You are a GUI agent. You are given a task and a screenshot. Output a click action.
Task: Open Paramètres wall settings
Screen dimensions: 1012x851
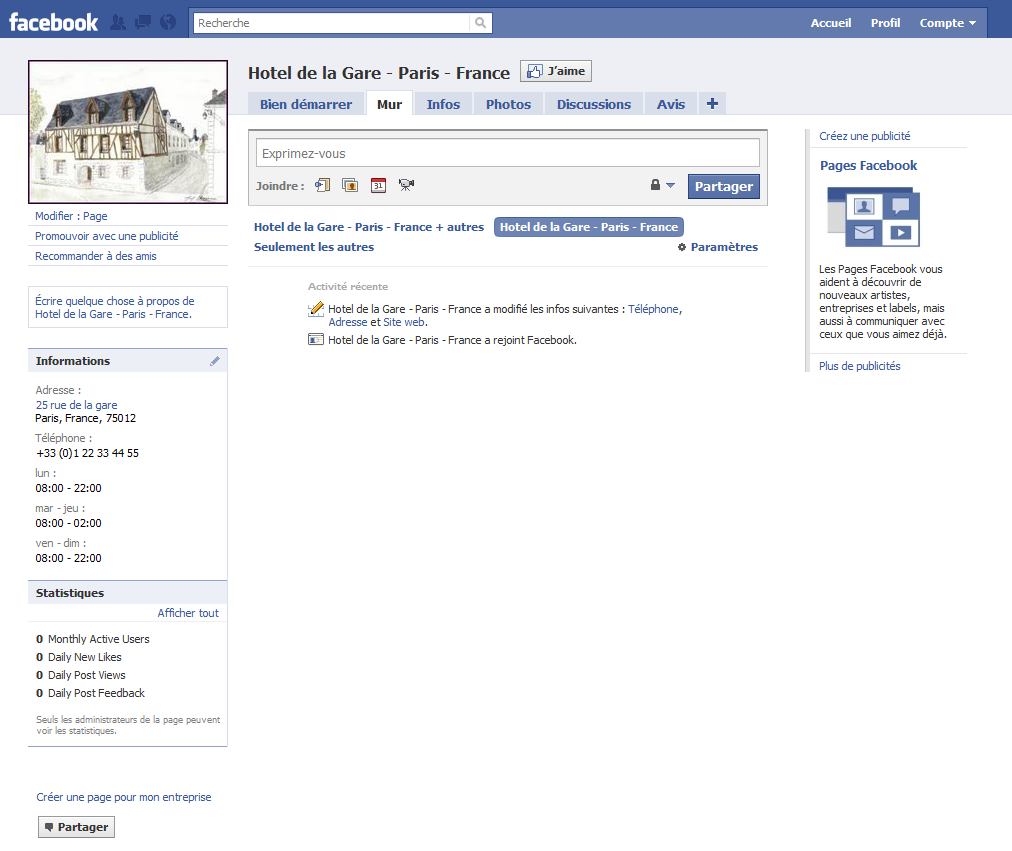724,247
